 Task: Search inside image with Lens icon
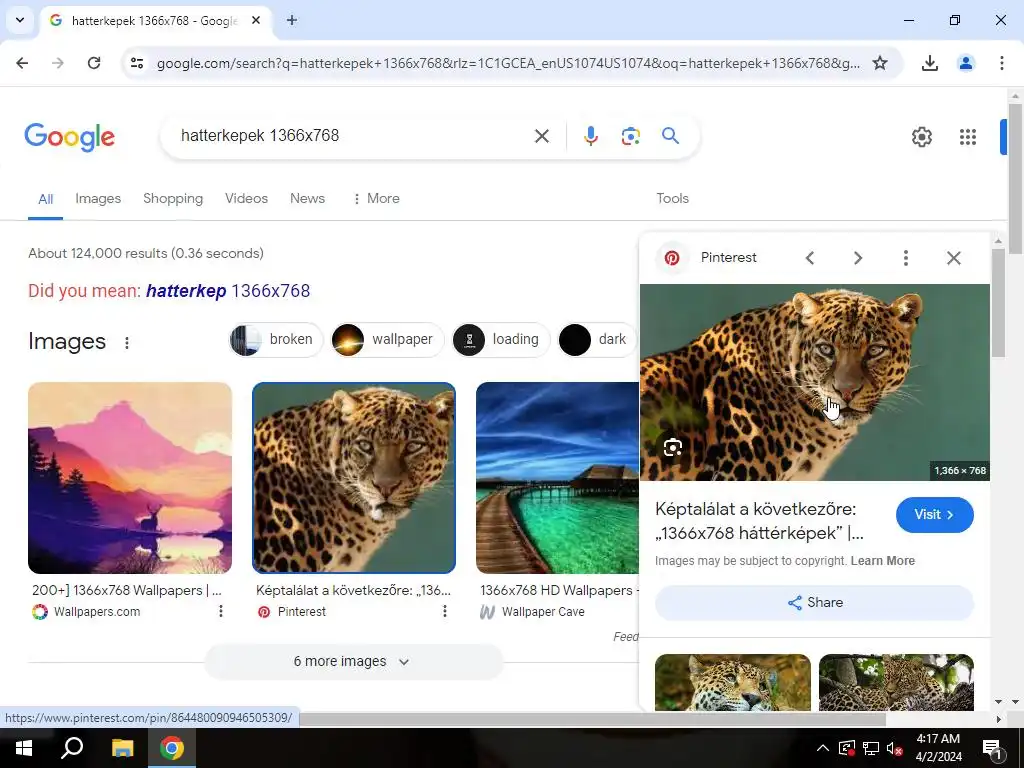[x=673, y=447]
